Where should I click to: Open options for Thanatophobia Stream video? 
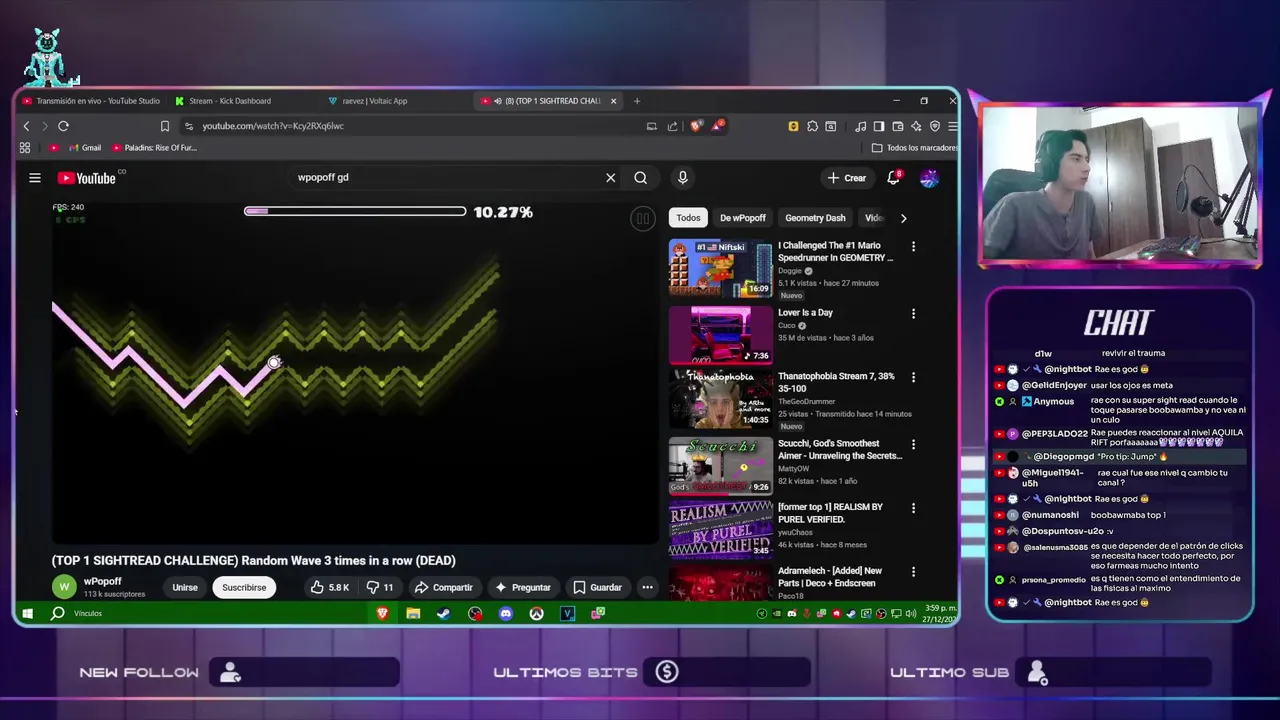pos(913,378)
